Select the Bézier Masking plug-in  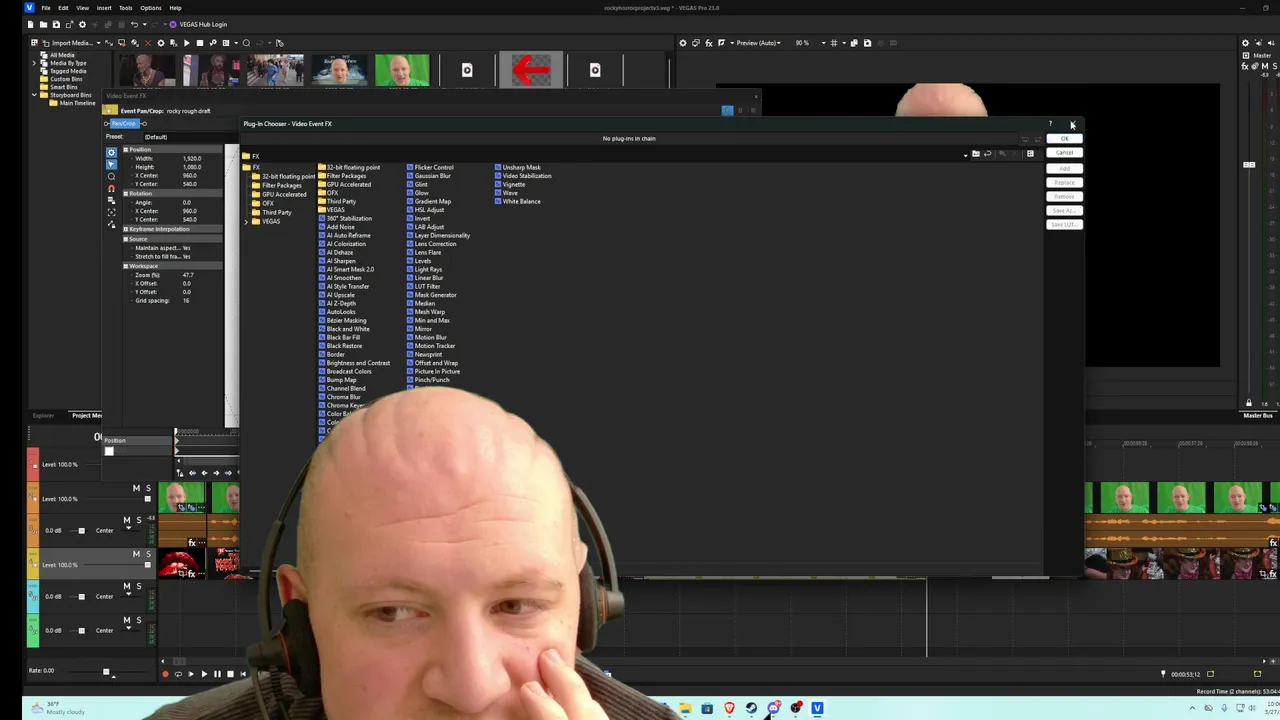(343, 320)
